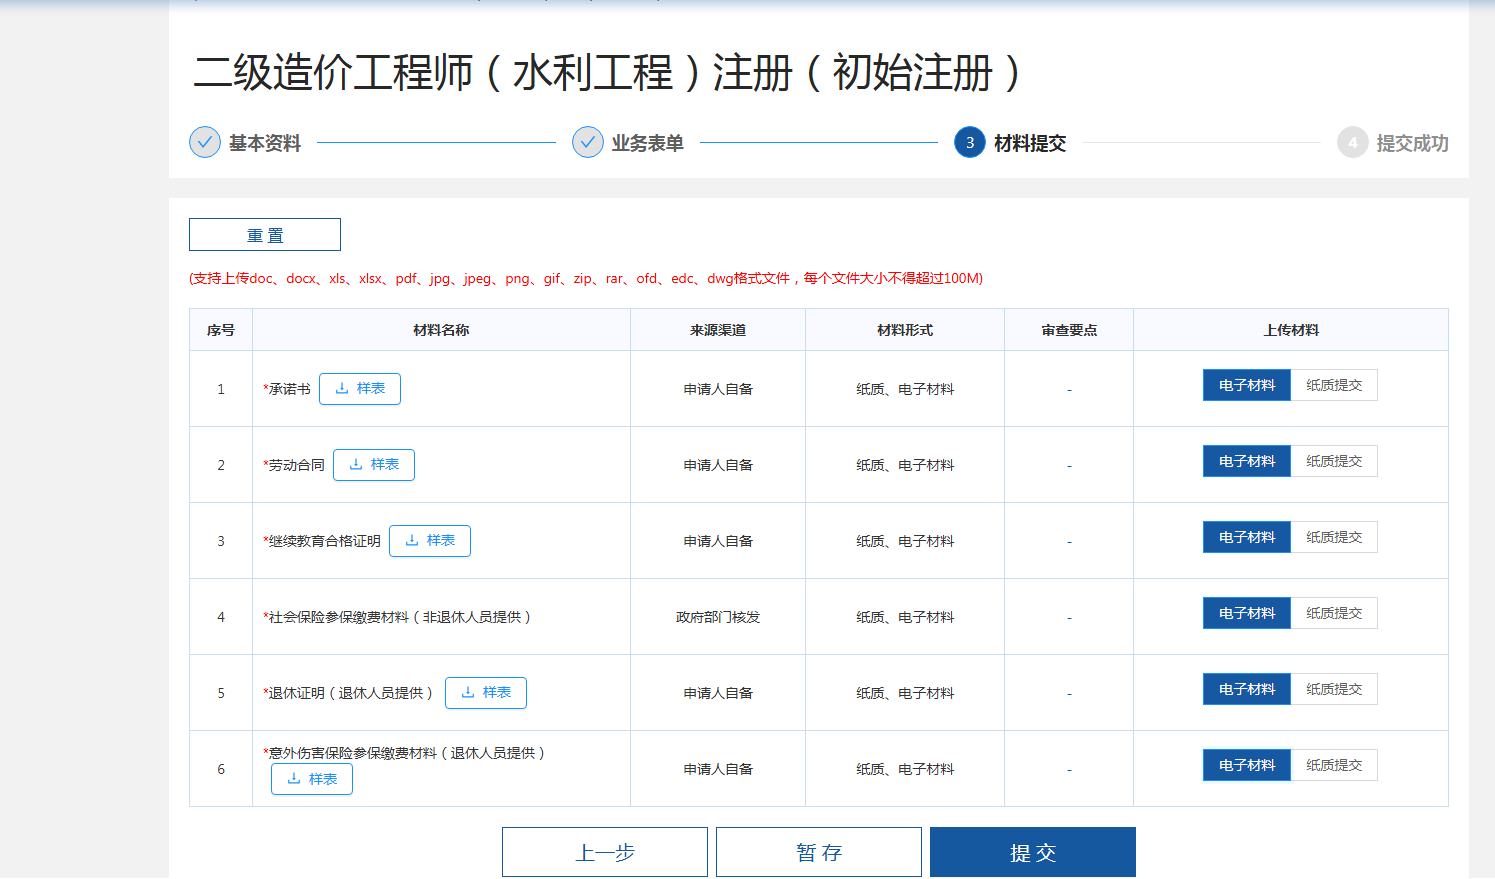Click 暂存 to save draft

tap(819, 853)
